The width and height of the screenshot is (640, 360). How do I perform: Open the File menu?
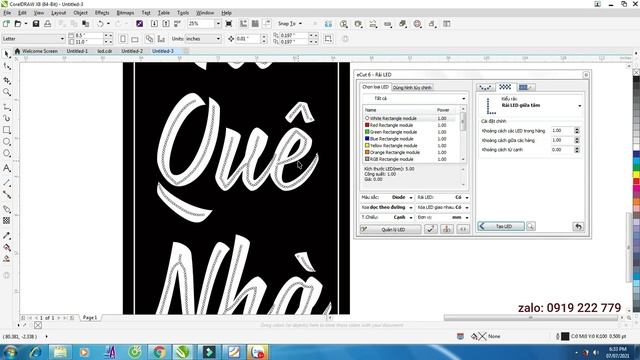coord(7,13)
